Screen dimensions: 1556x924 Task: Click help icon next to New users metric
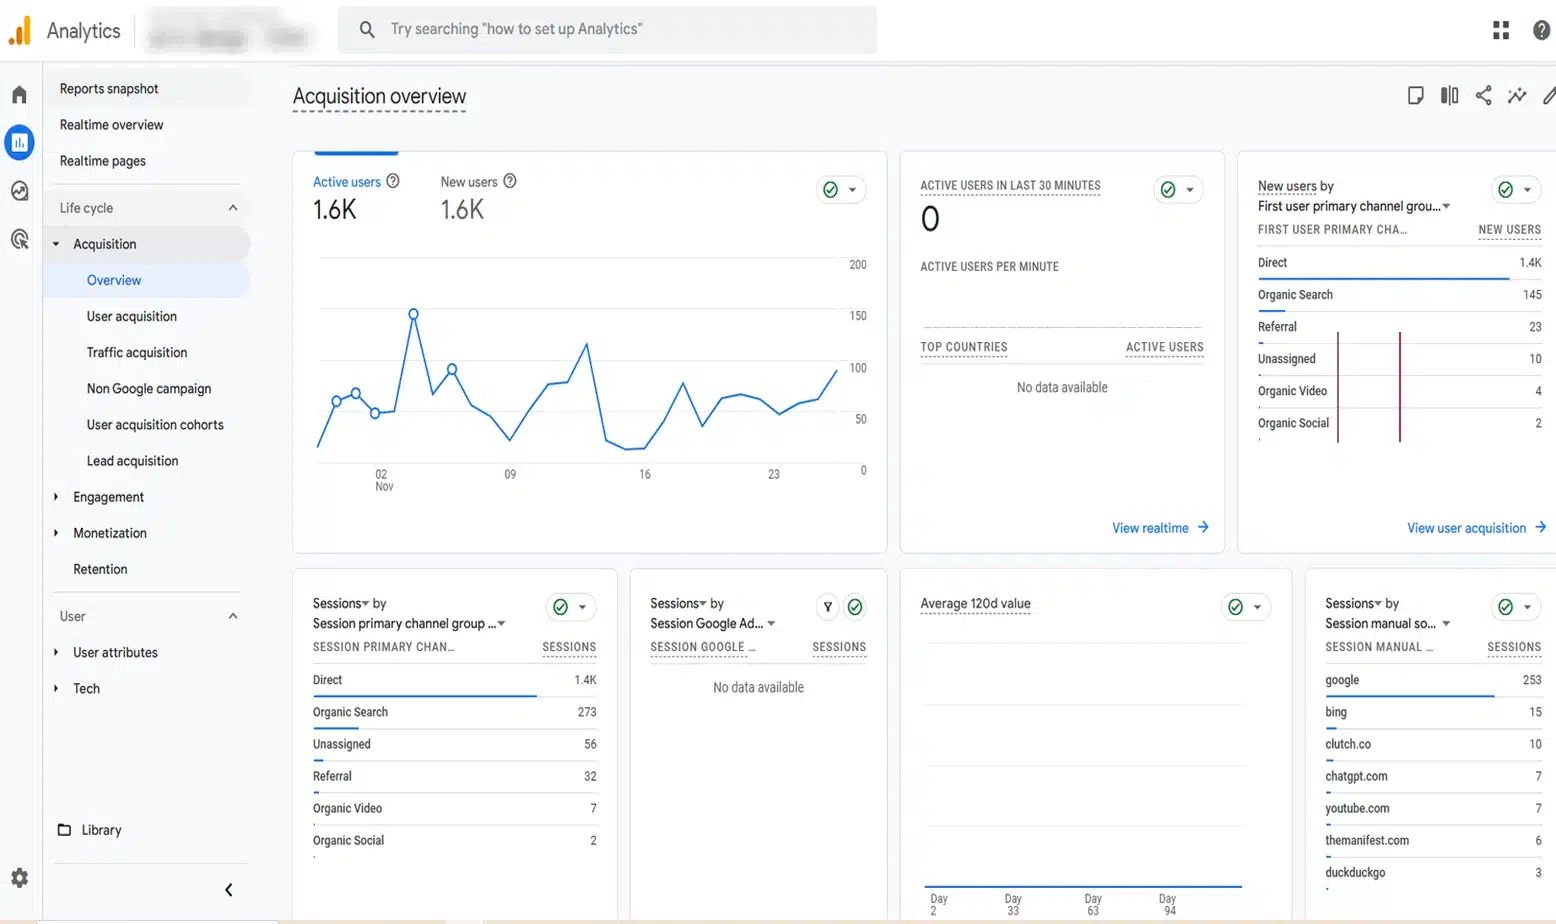510,181
